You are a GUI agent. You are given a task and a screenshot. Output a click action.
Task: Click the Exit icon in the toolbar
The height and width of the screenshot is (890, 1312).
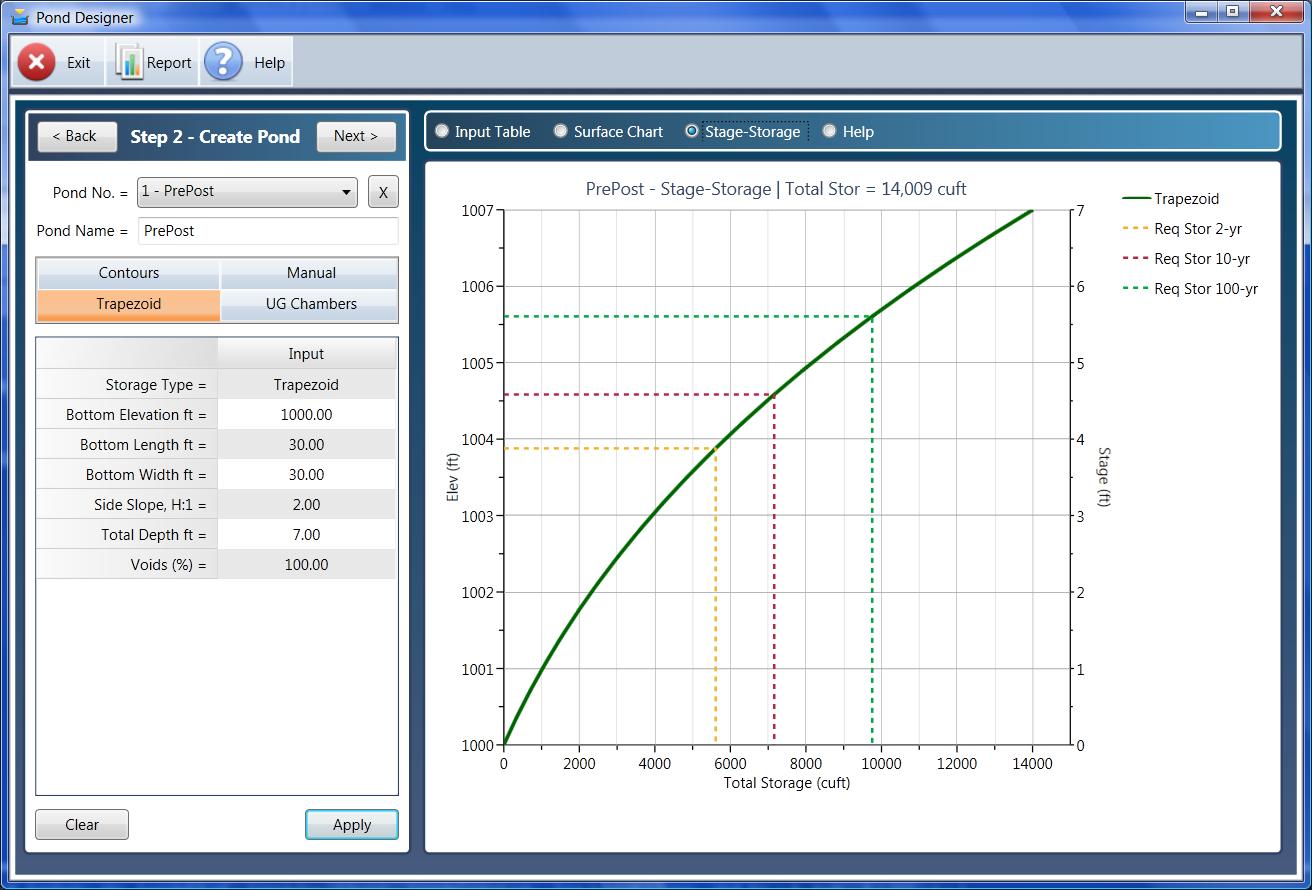[x=37, y=61]
